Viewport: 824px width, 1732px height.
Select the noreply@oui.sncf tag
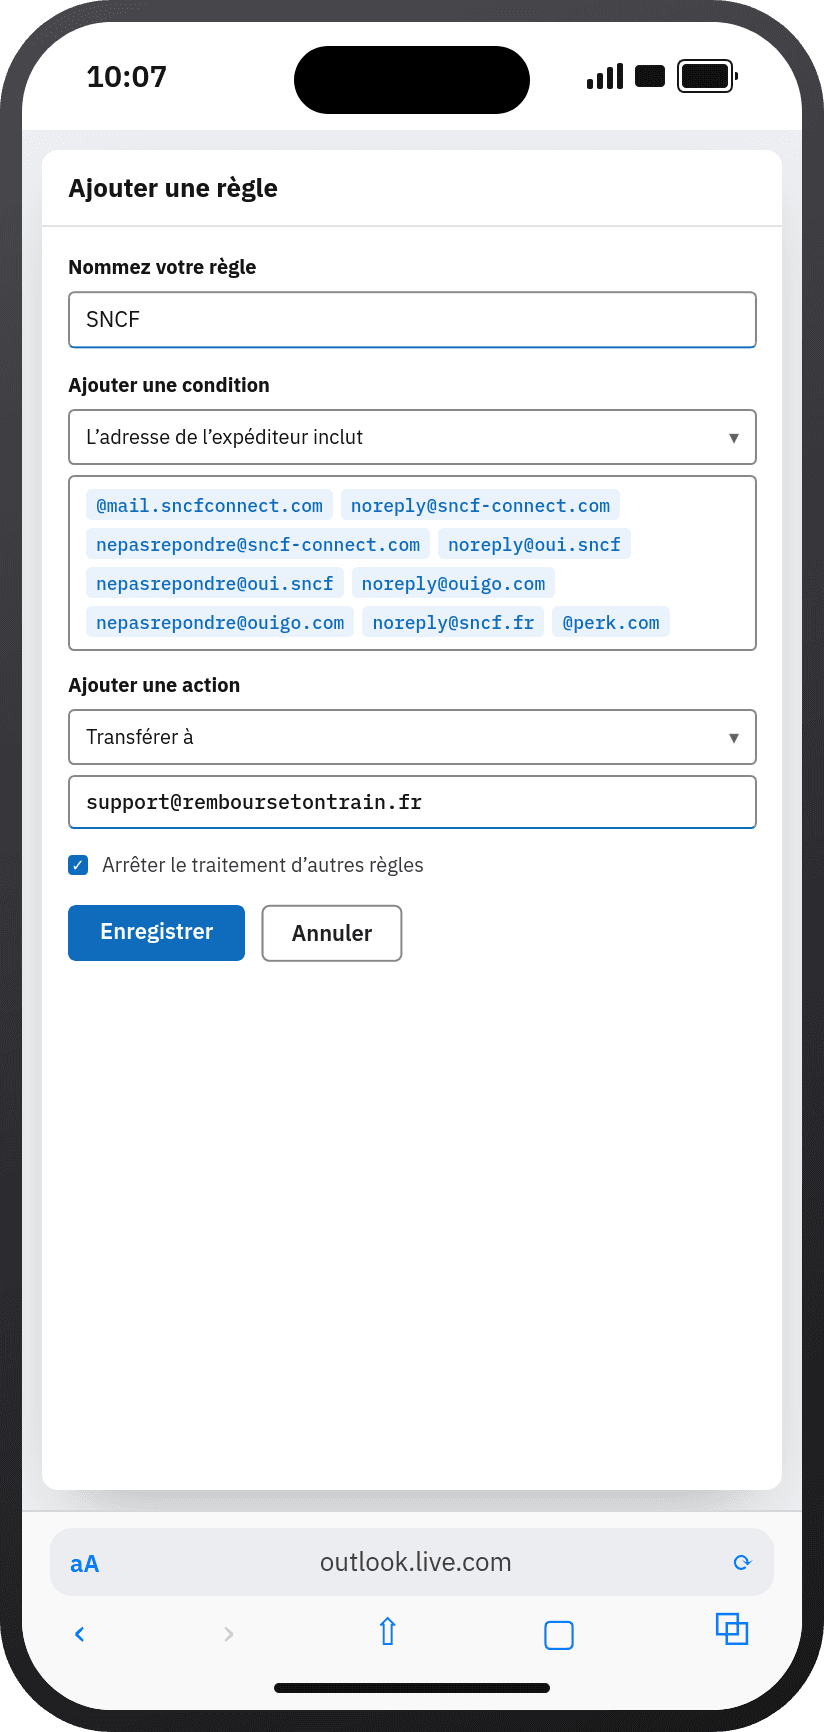[x=534, y=545]
